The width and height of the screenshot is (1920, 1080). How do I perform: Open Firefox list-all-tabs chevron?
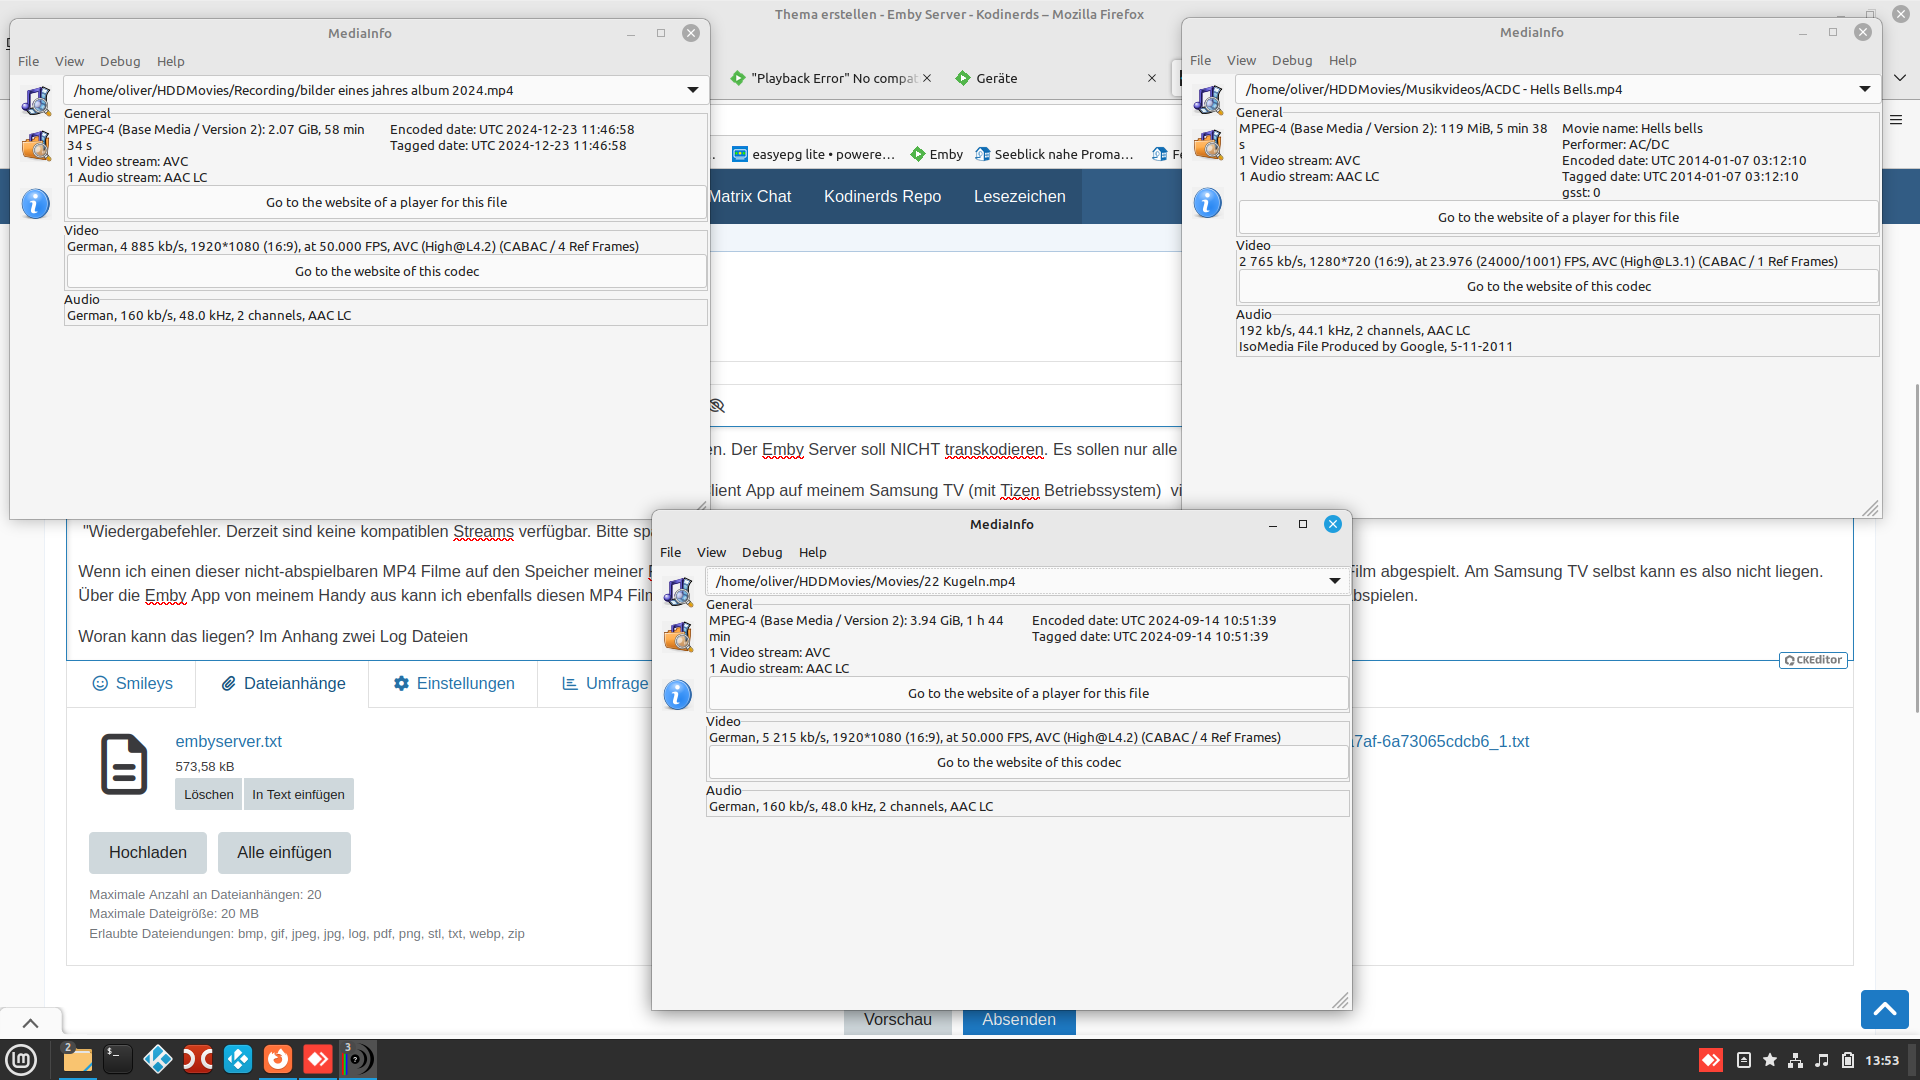coord(1900,78)
